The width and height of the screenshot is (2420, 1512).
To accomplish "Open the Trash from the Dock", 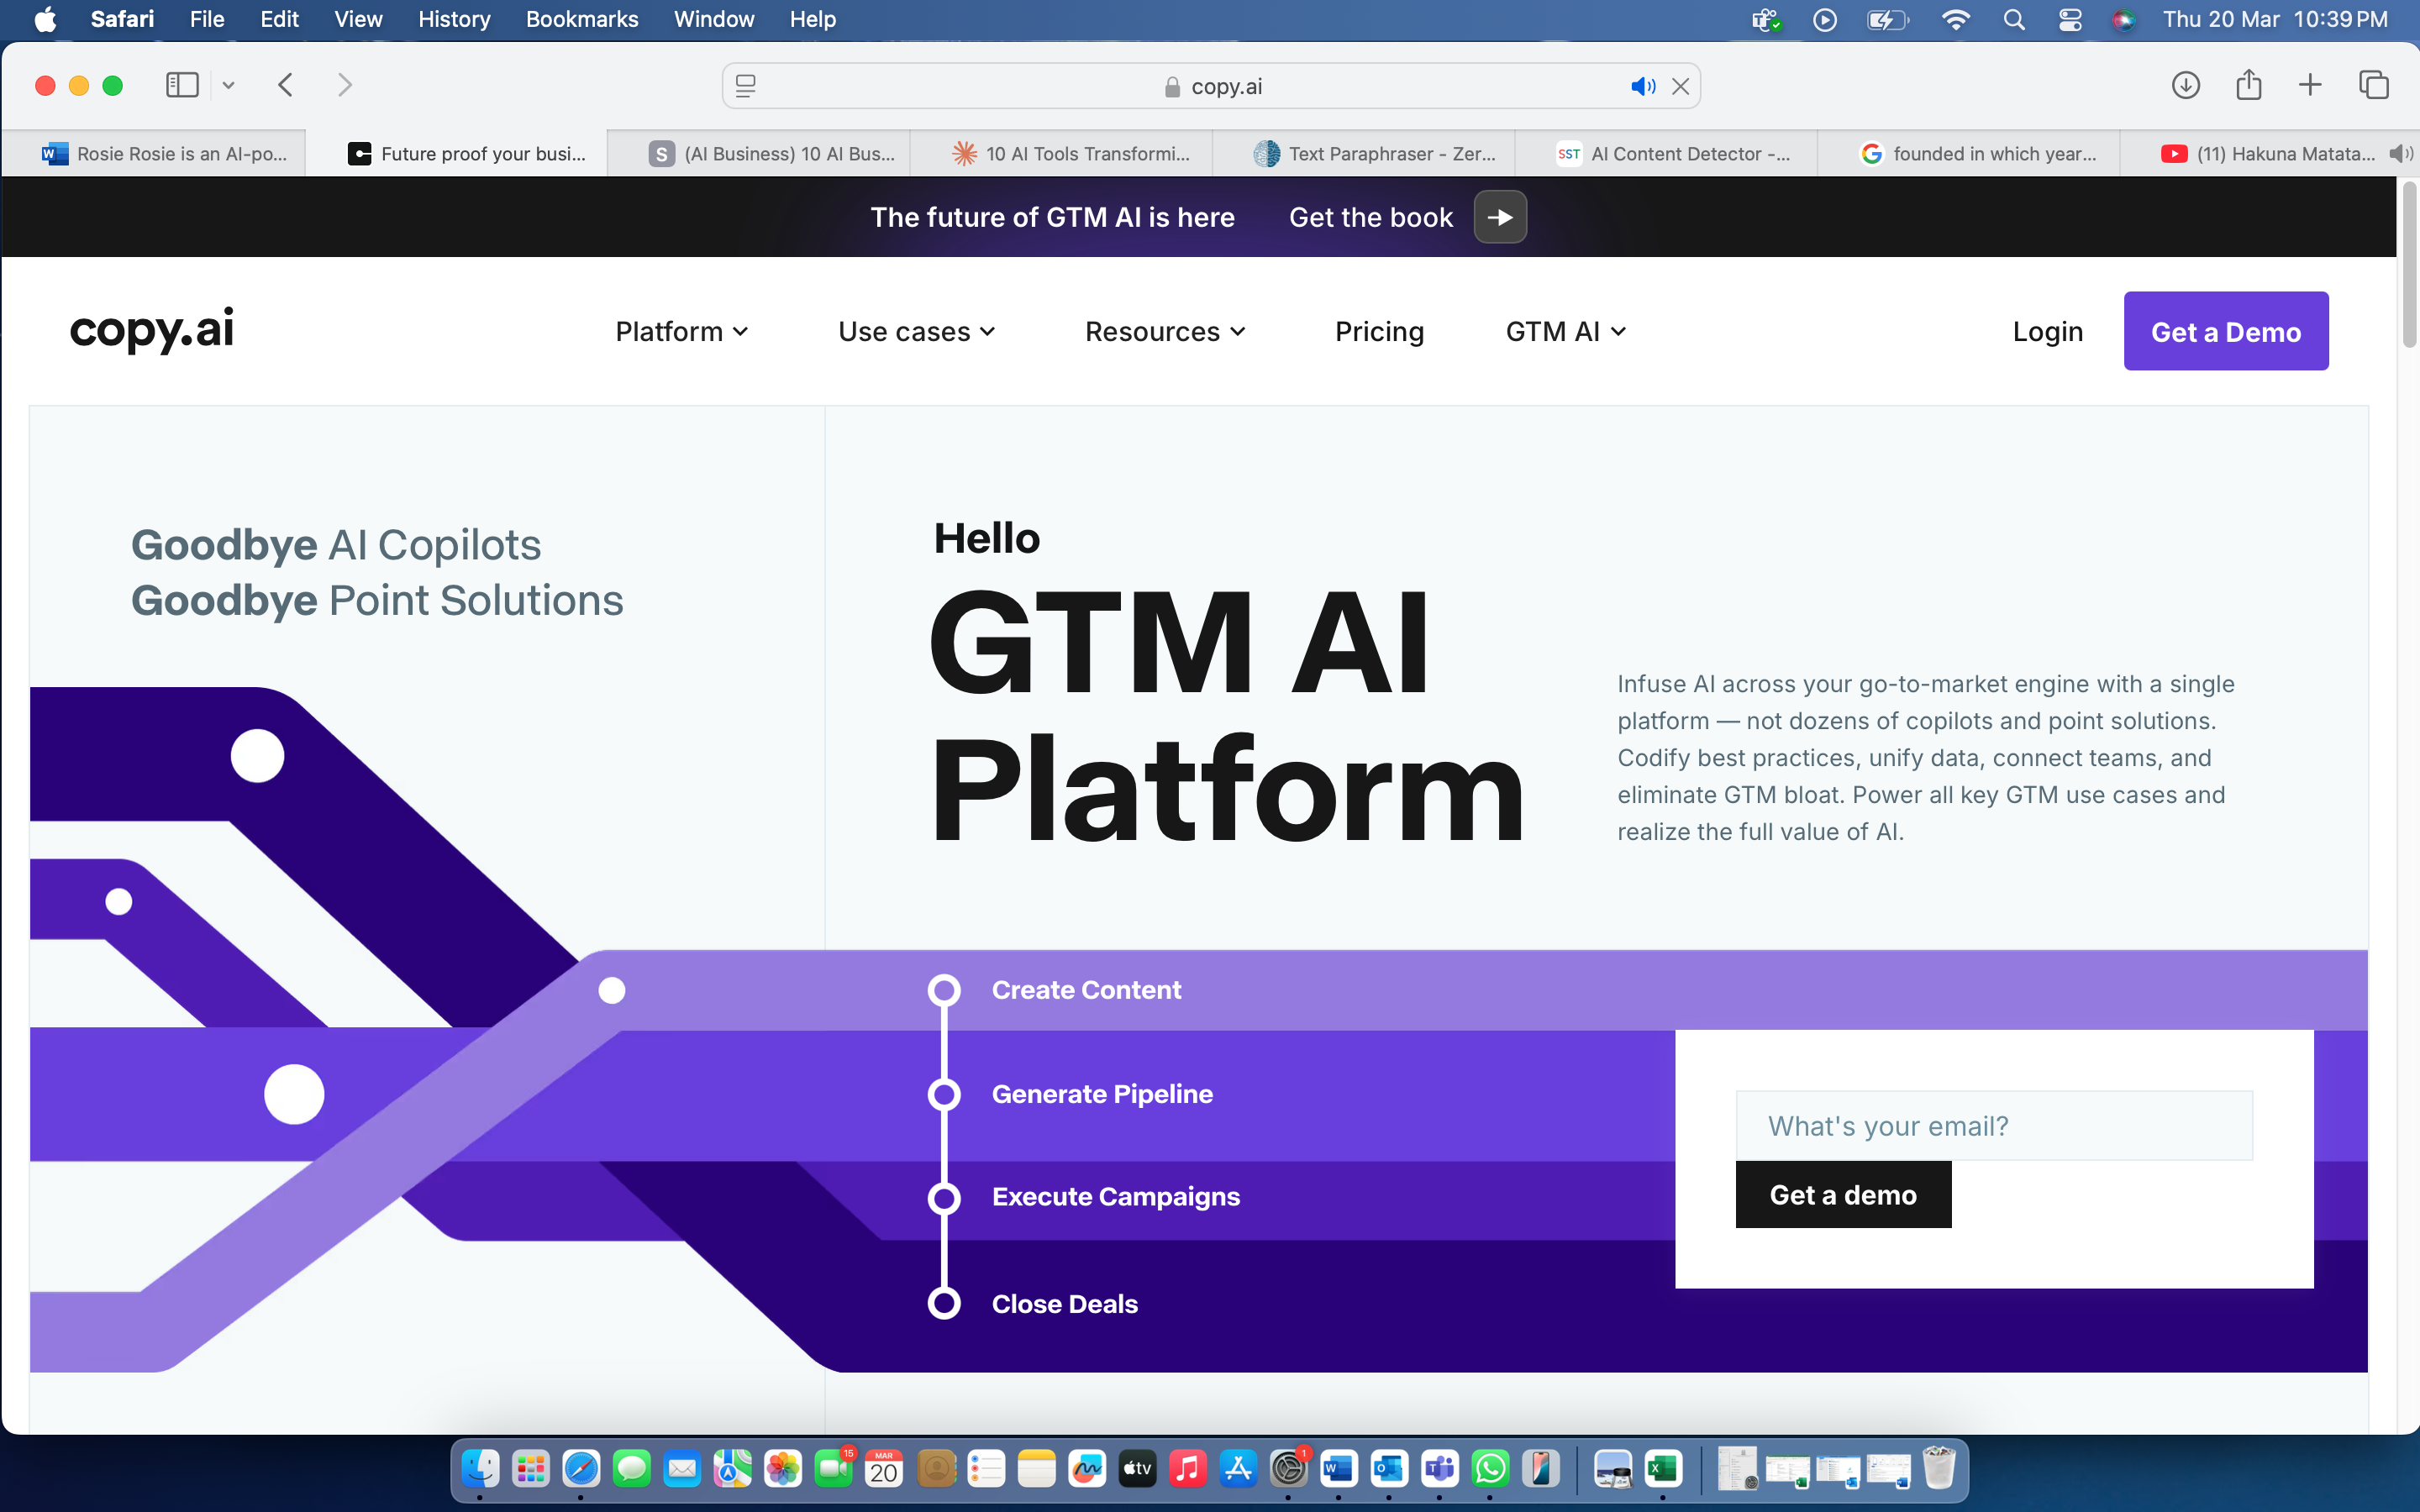I will 1938,1468.
